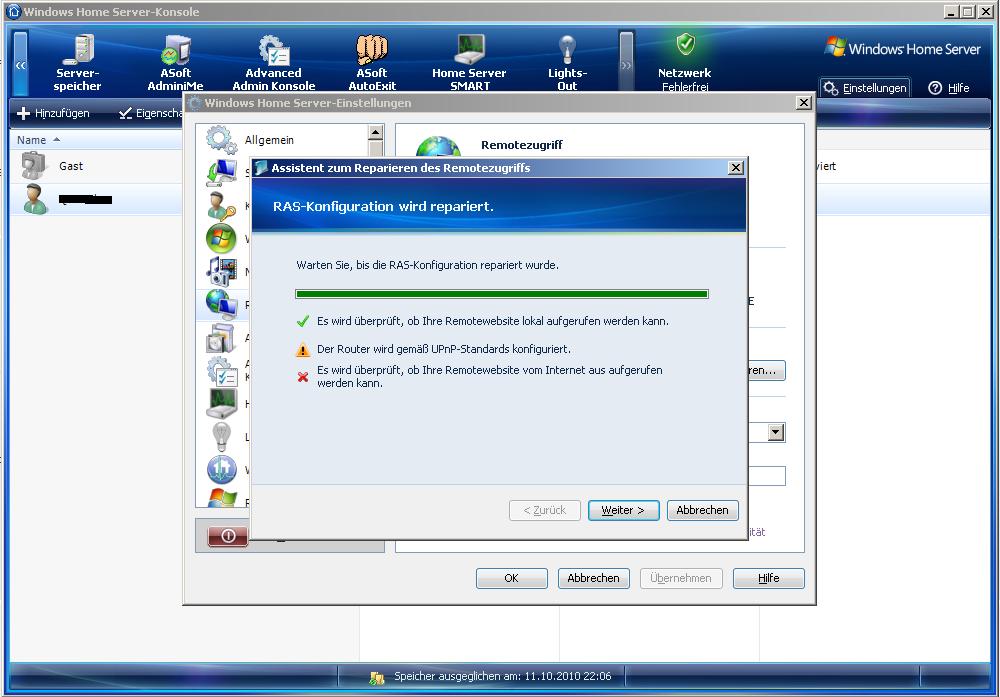
Task: Select the monitor SMART icon in settings sidebar
Action: pos(221,404)
